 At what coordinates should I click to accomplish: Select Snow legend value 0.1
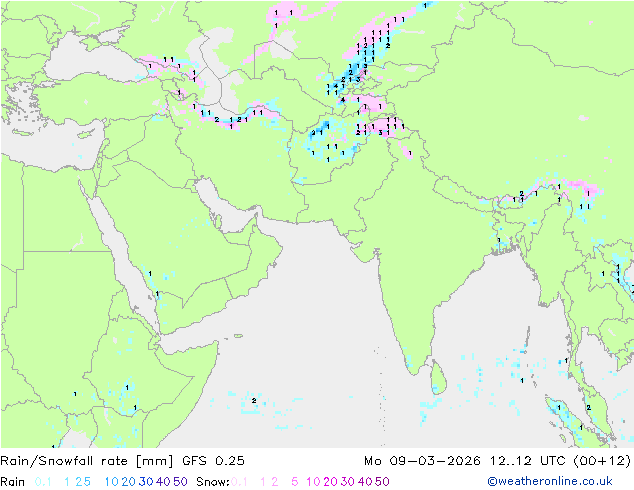click(x=239, y=482)
